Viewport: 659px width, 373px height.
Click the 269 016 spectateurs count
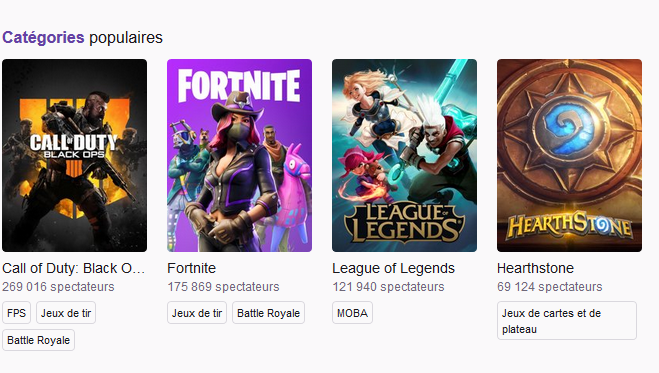[58, 287]
